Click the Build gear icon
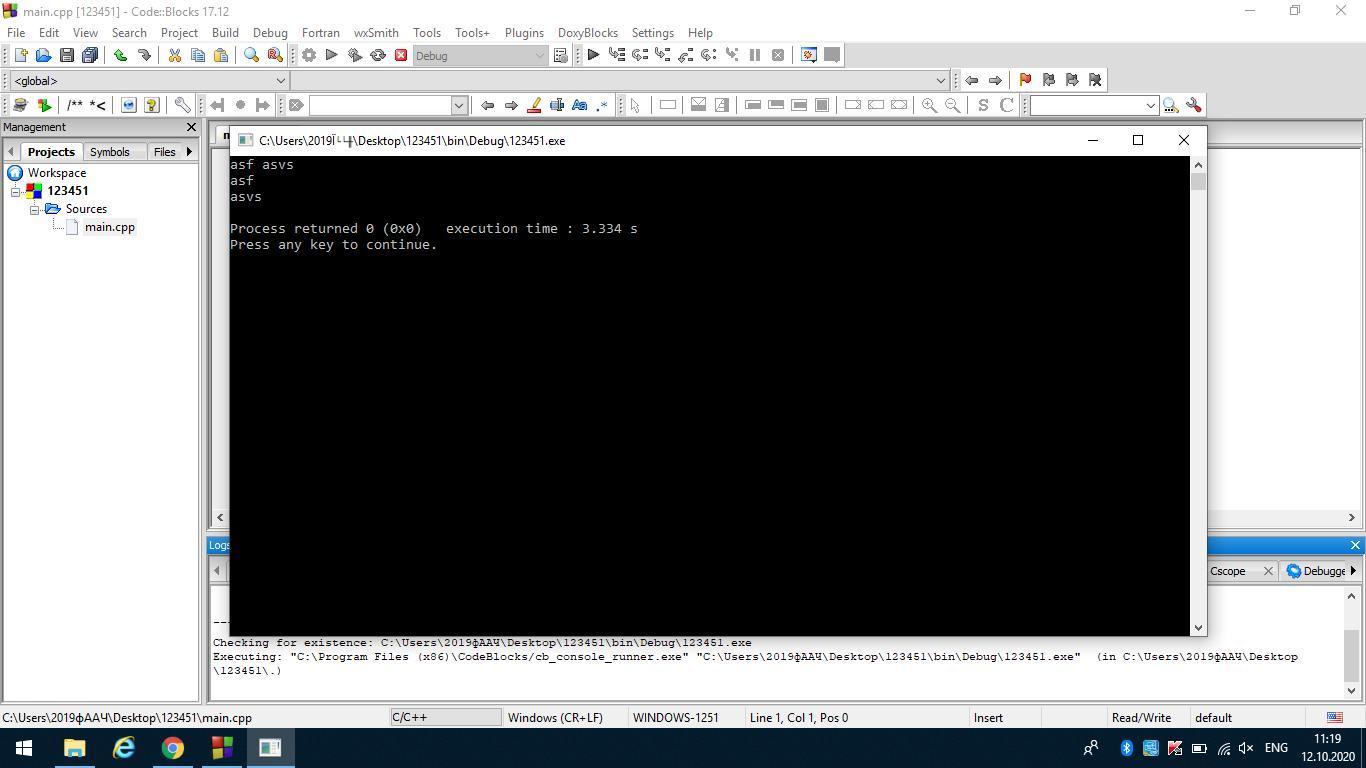Image resolution: width=1366 pixels, height=768 pixels. point(309,56)
